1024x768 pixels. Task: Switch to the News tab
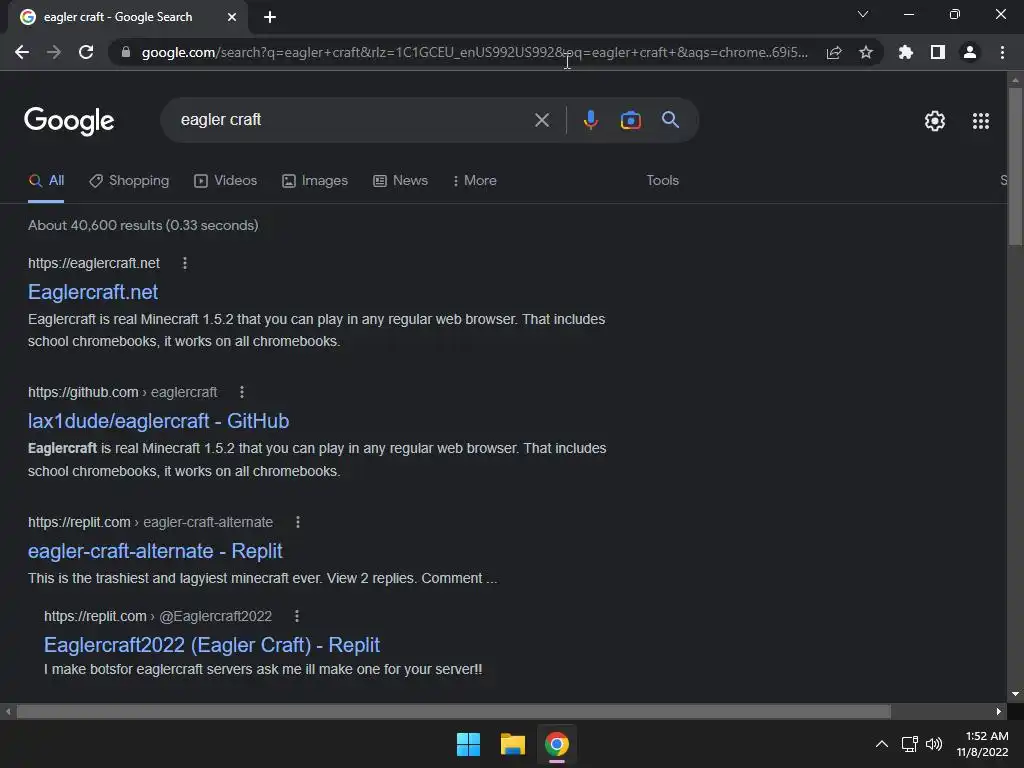pos(400,181)
